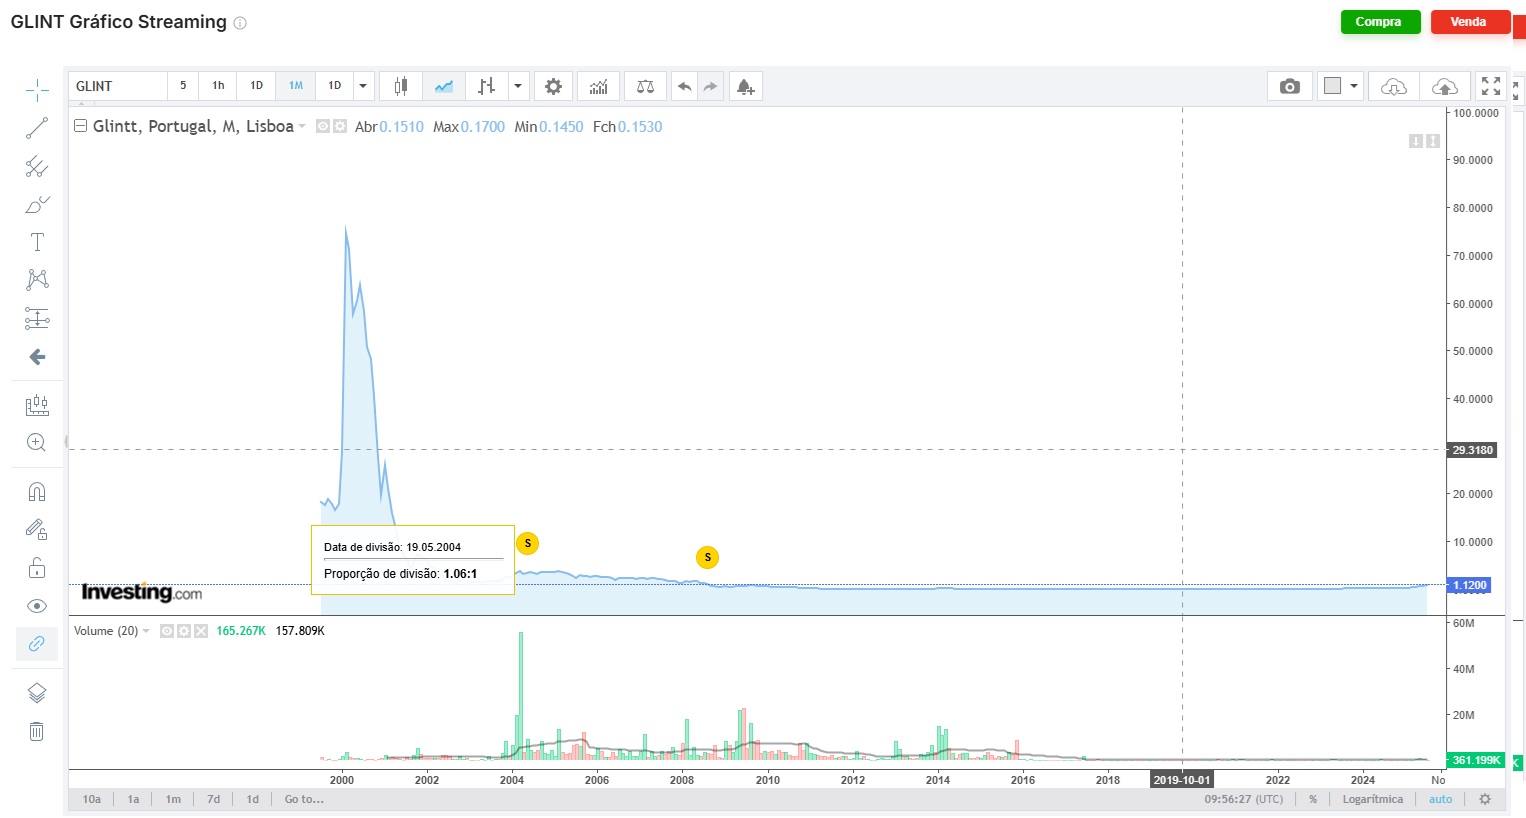Click the green Compra button
The height and width of the screenshot is (818, 1526).
click(1379, 22)
